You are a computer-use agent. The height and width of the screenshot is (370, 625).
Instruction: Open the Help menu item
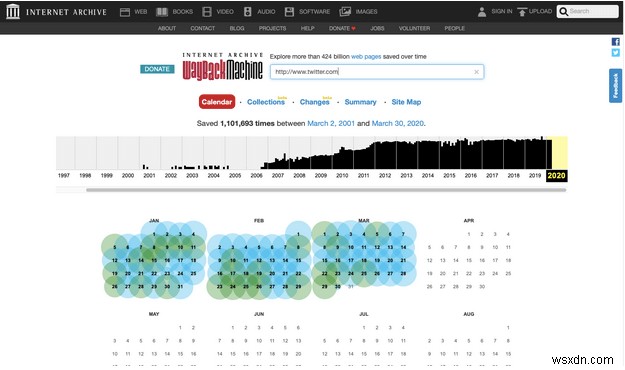coord(307,28)
